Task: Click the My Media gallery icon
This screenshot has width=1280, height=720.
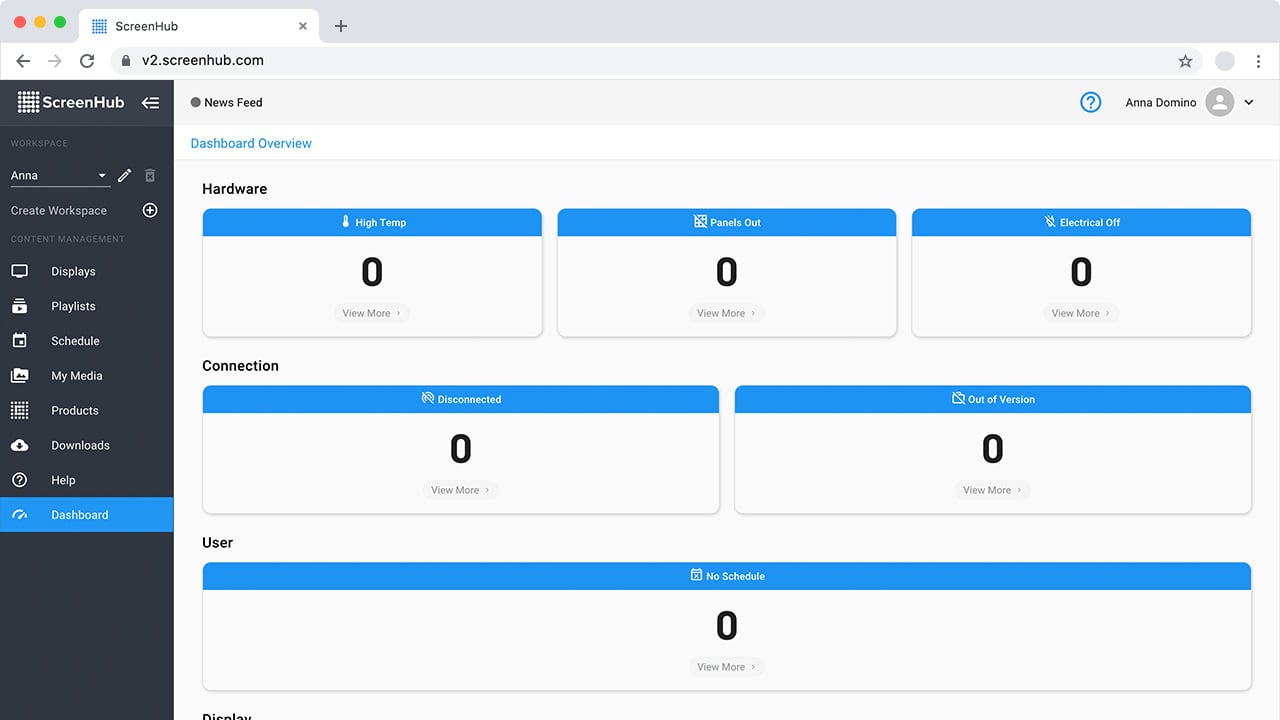Action: [19, 376]
